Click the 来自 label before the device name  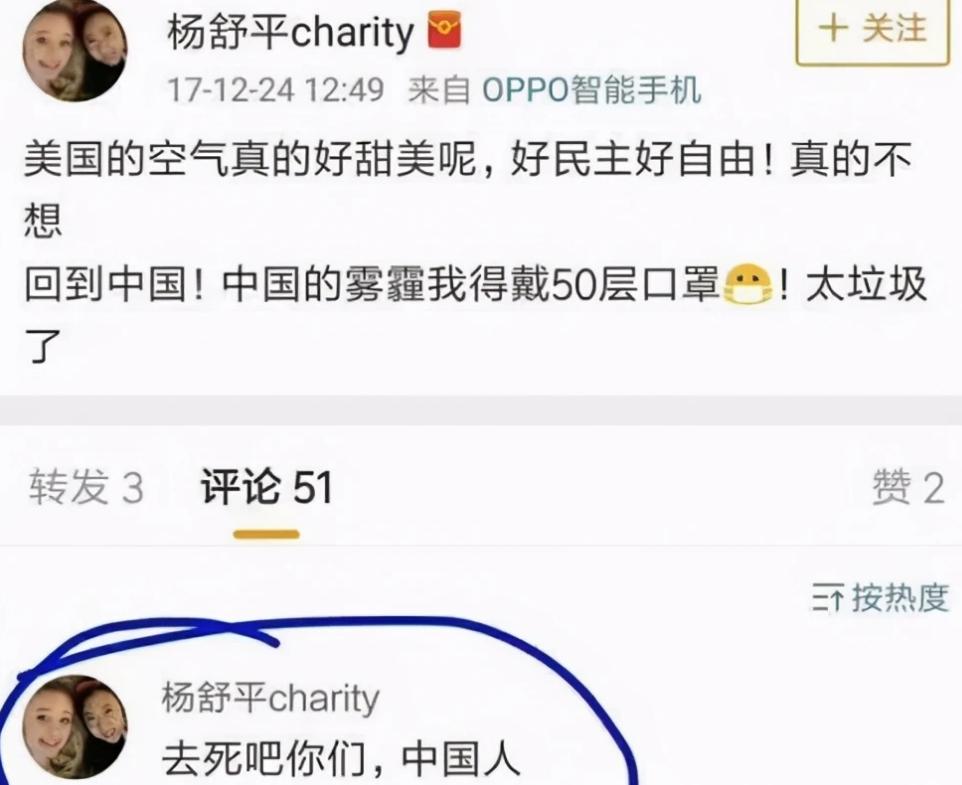[x=439, y=90]
